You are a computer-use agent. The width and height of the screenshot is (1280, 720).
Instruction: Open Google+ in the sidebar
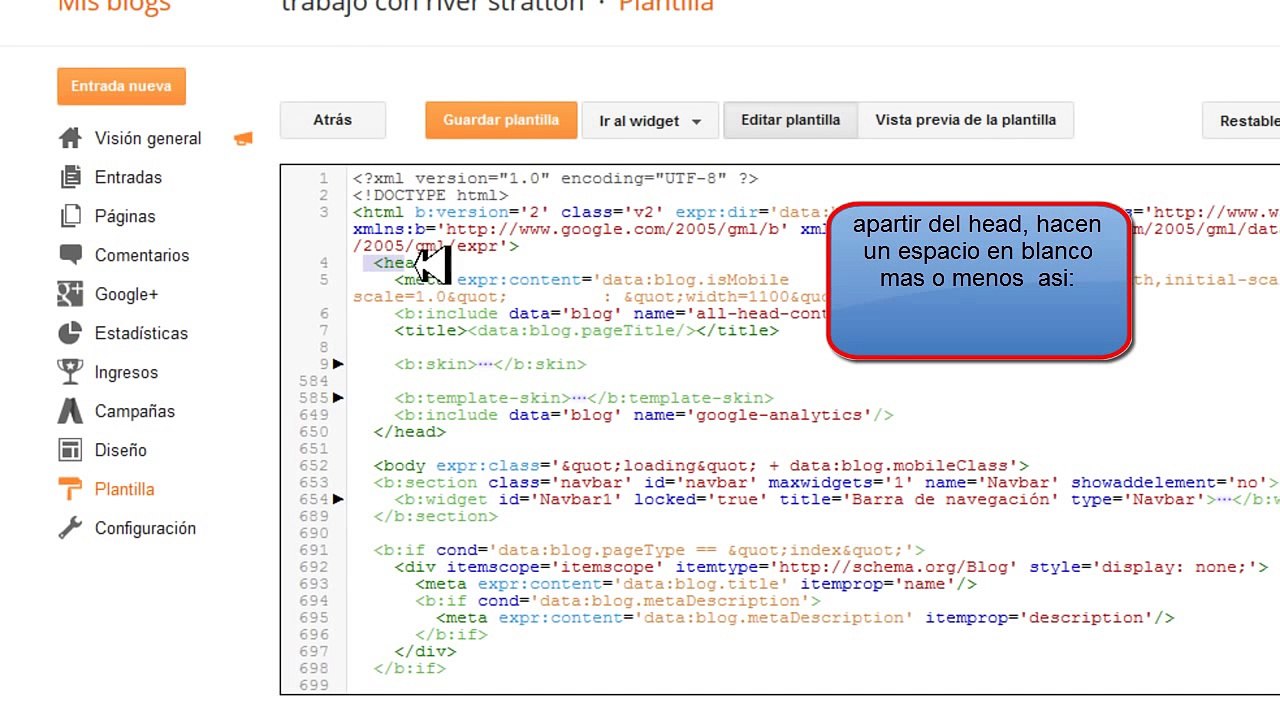click(127, 294)
